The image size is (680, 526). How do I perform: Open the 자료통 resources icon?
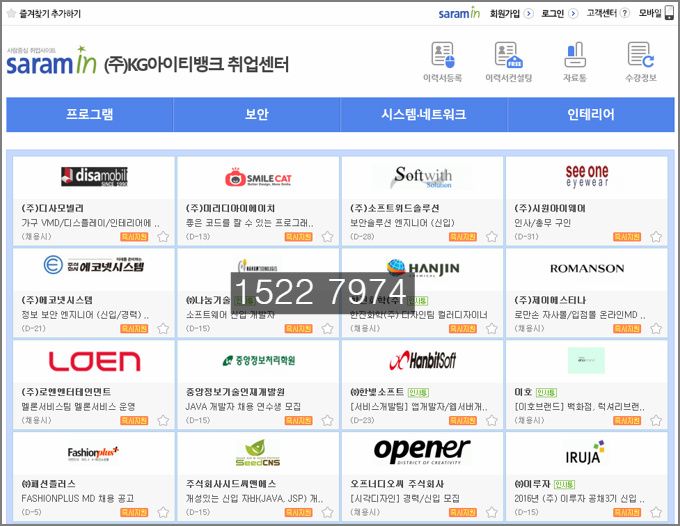coord(575,55)
